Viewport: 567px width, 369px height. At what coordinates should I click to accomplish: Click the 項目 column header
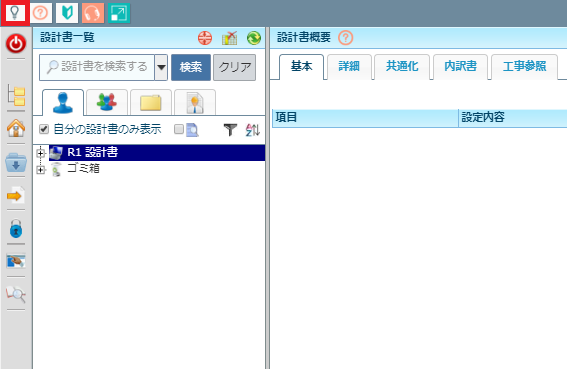click(x=365, y=118)
